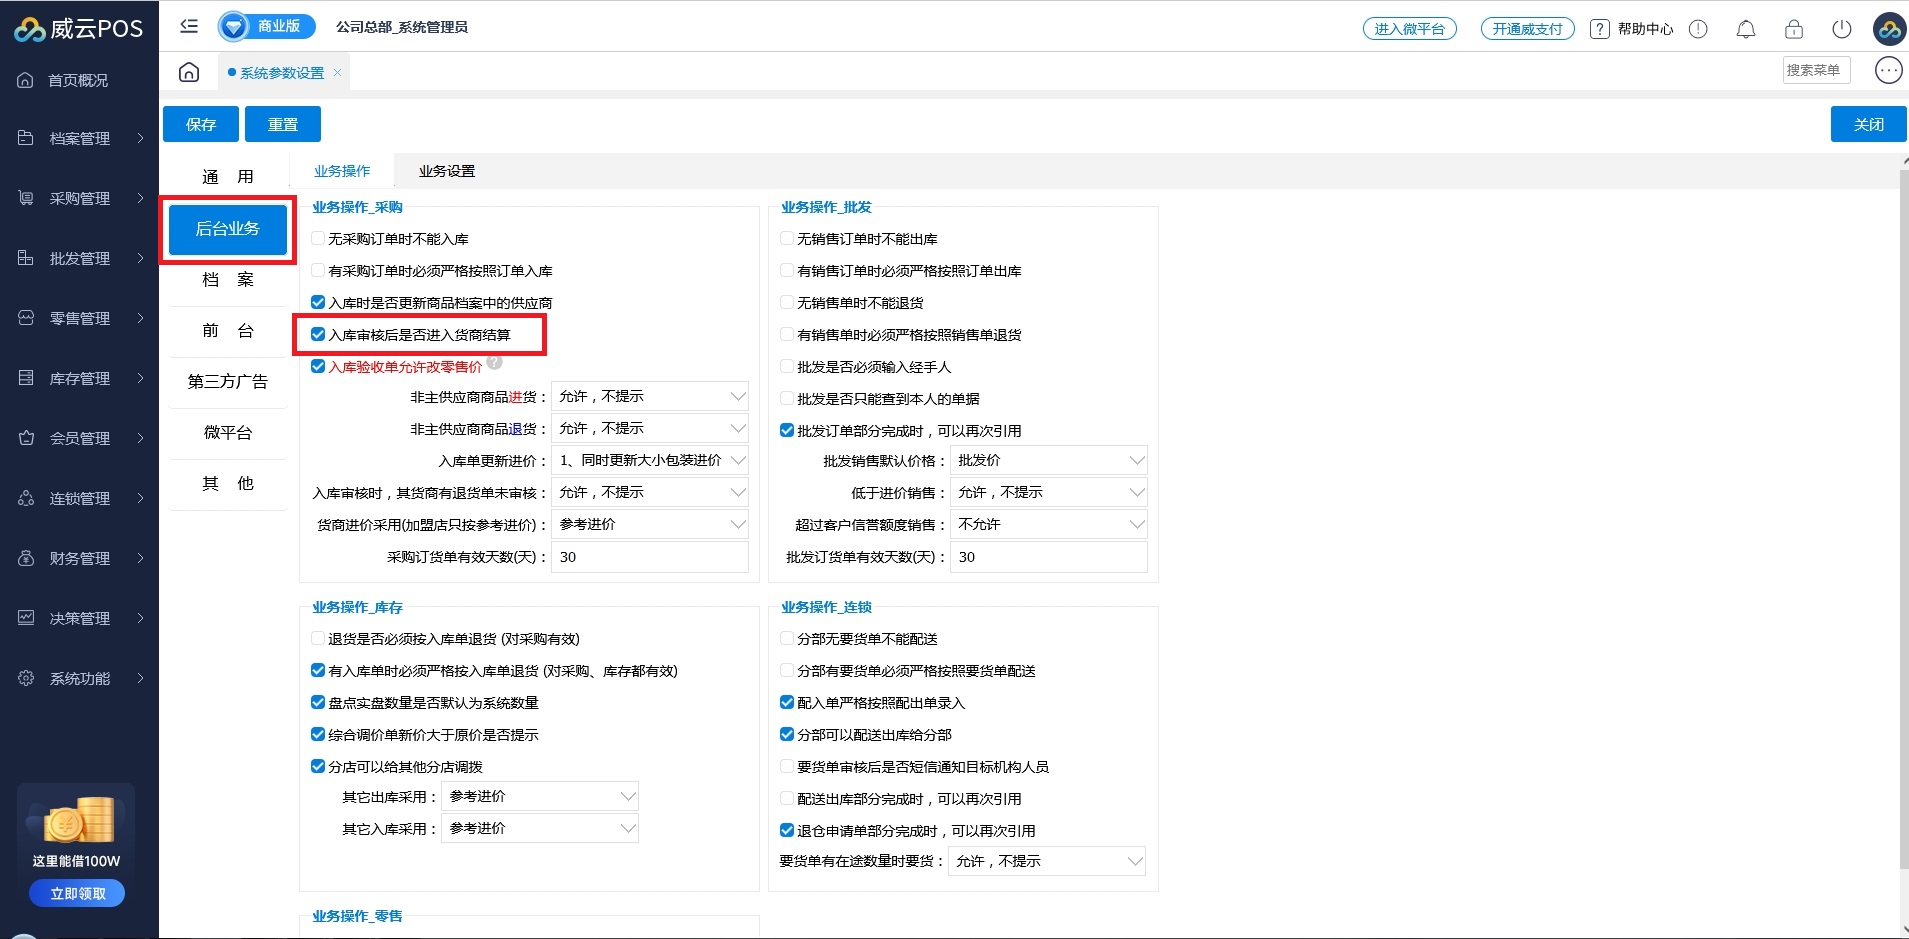Enable 无采购订单时不能入库 checkbox
This screenshot has height=939, width=1909.
coord(318,239)
